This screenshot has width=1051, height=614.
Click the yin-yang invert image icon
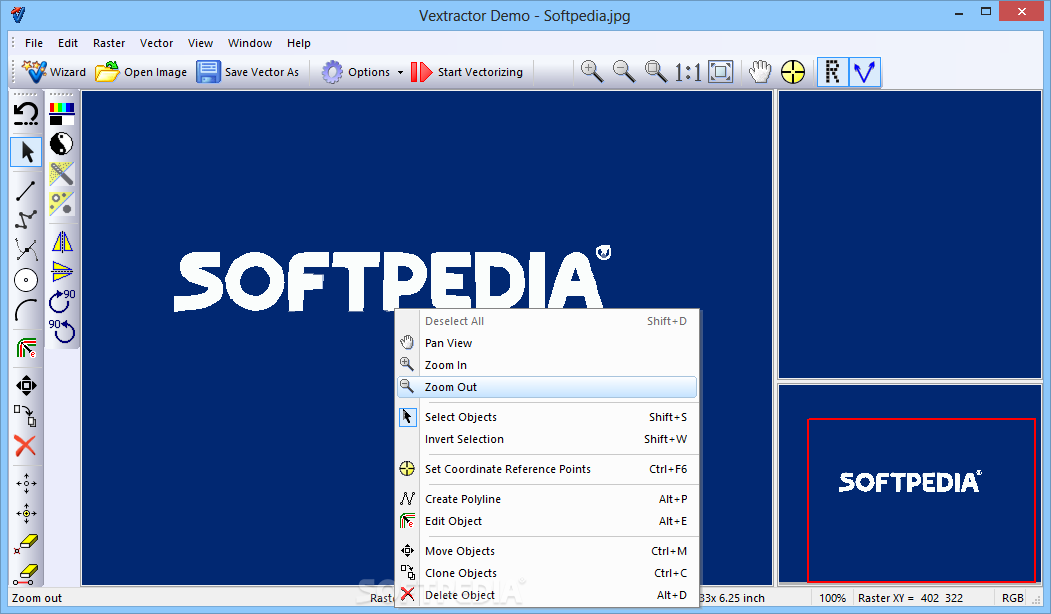[x=62, y=143]
